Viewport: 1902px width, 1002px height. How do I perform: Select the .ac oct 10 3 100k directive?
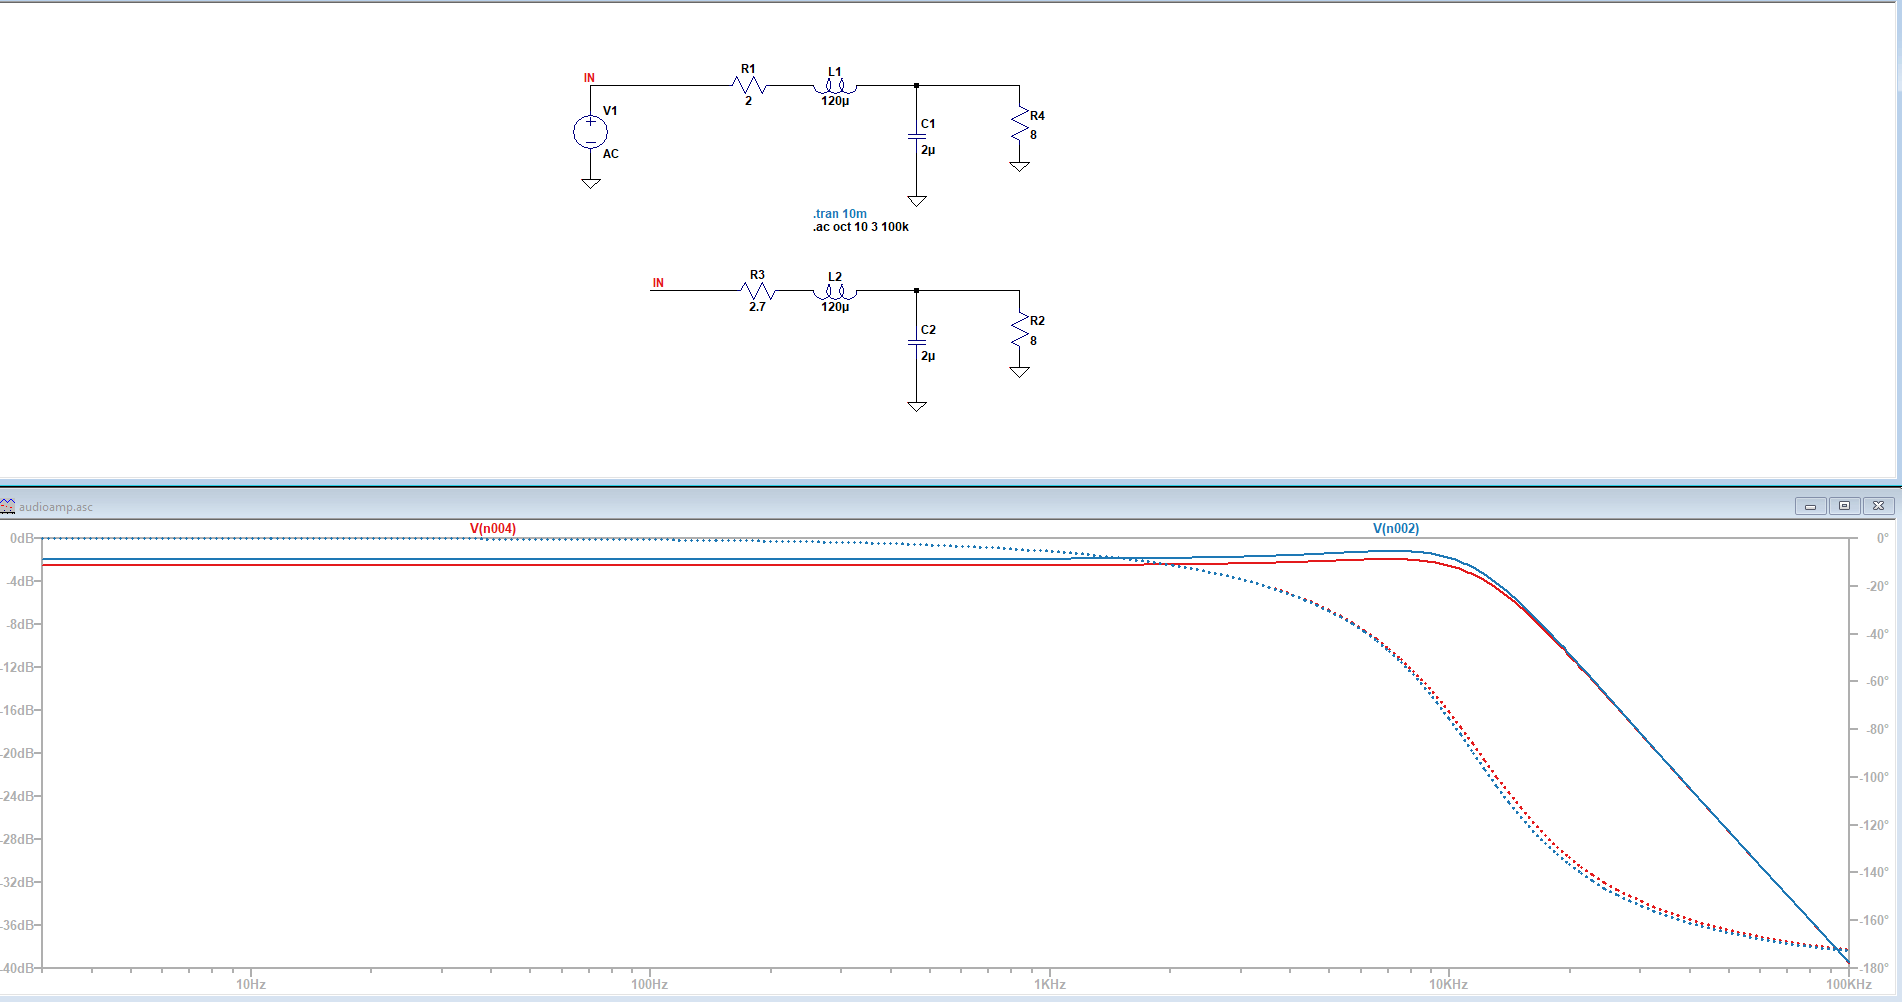pyautogui.click(x=861, y=227)
